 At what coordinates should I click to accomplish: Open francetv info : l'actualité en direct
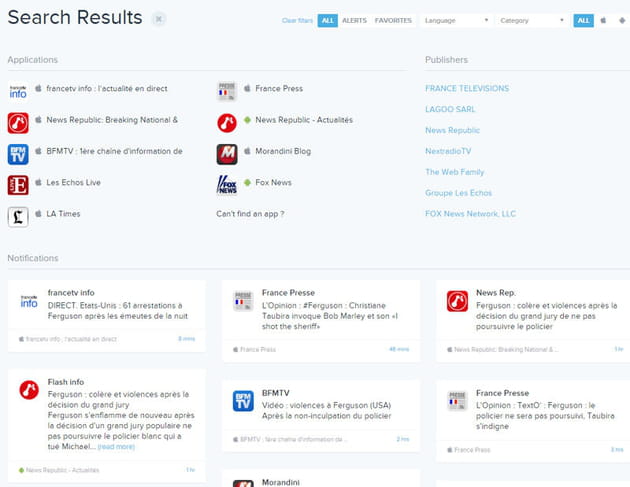click(107, 88)
